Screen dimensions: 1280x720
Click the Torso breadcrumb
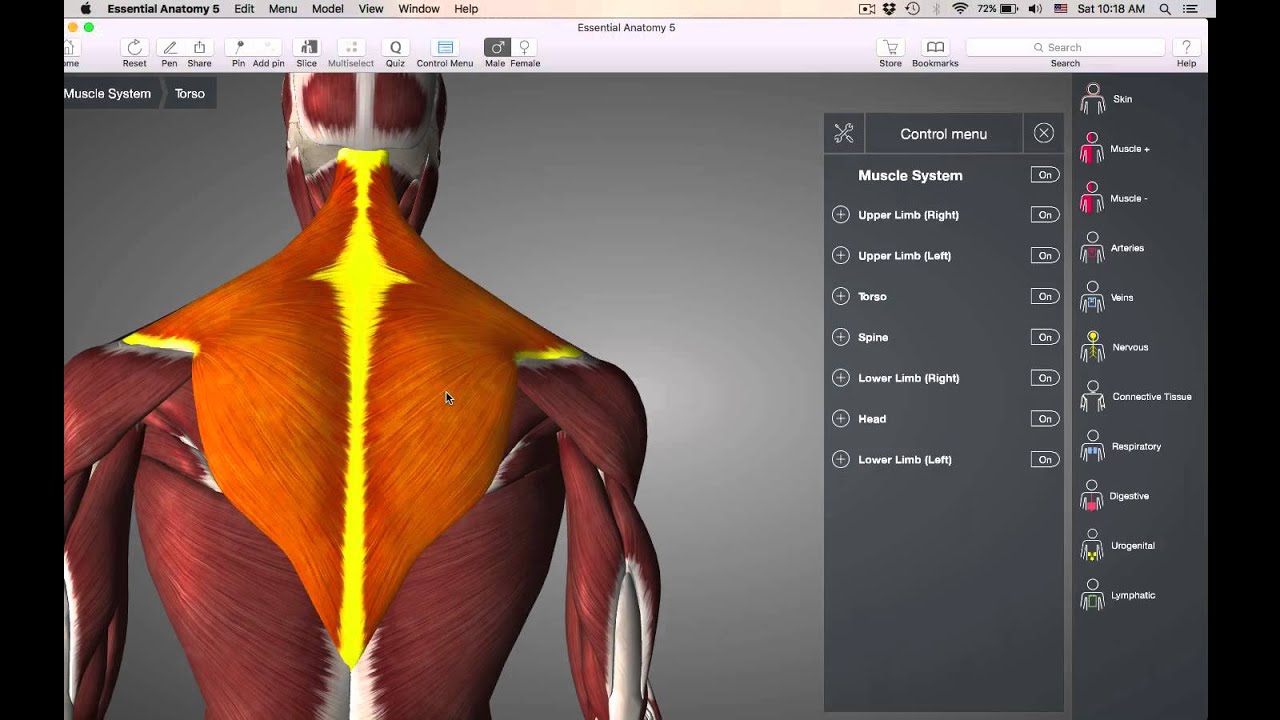[x=190, y=93]
